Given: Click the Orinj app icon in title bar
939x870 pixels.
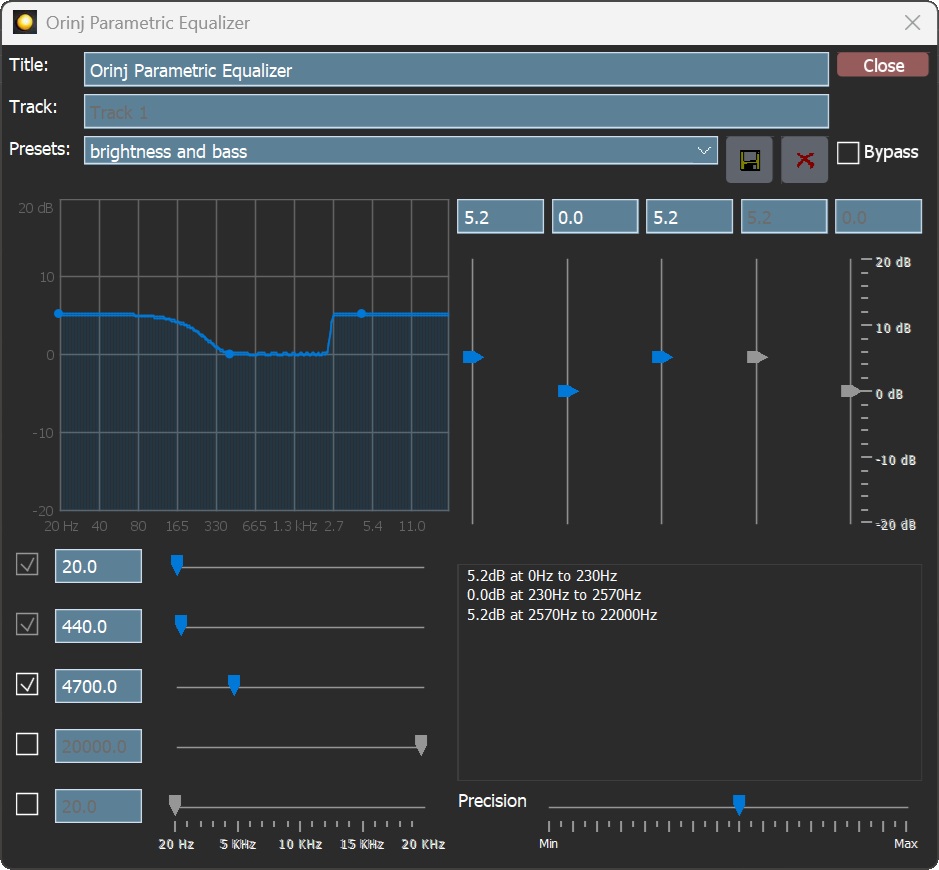Looking at the screenshot, I should [24, 22].
